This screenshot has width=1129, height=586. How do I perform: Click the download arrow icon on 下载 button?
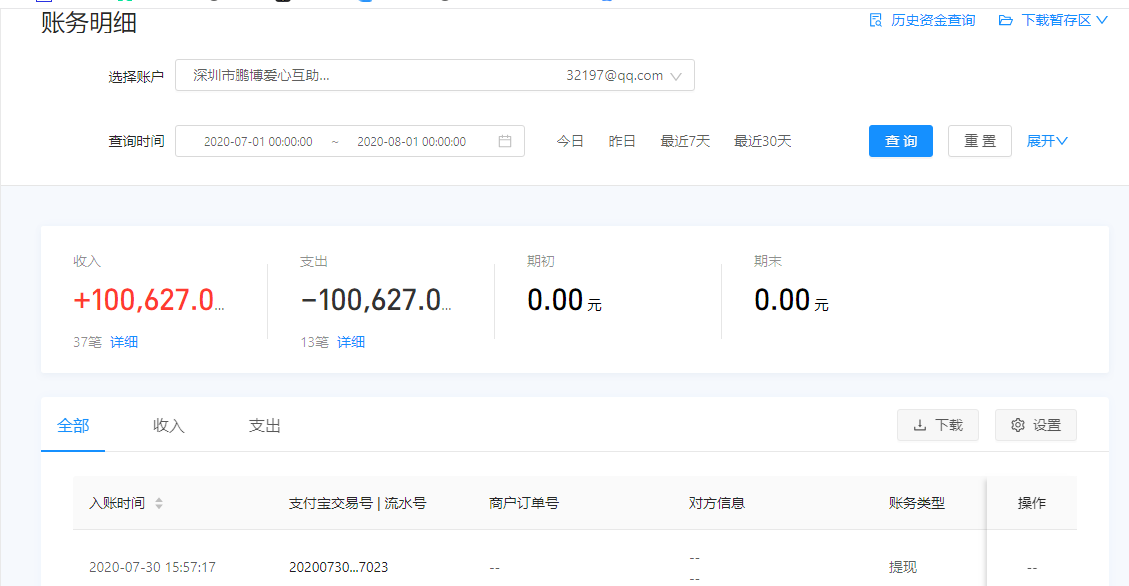(920, 425)
